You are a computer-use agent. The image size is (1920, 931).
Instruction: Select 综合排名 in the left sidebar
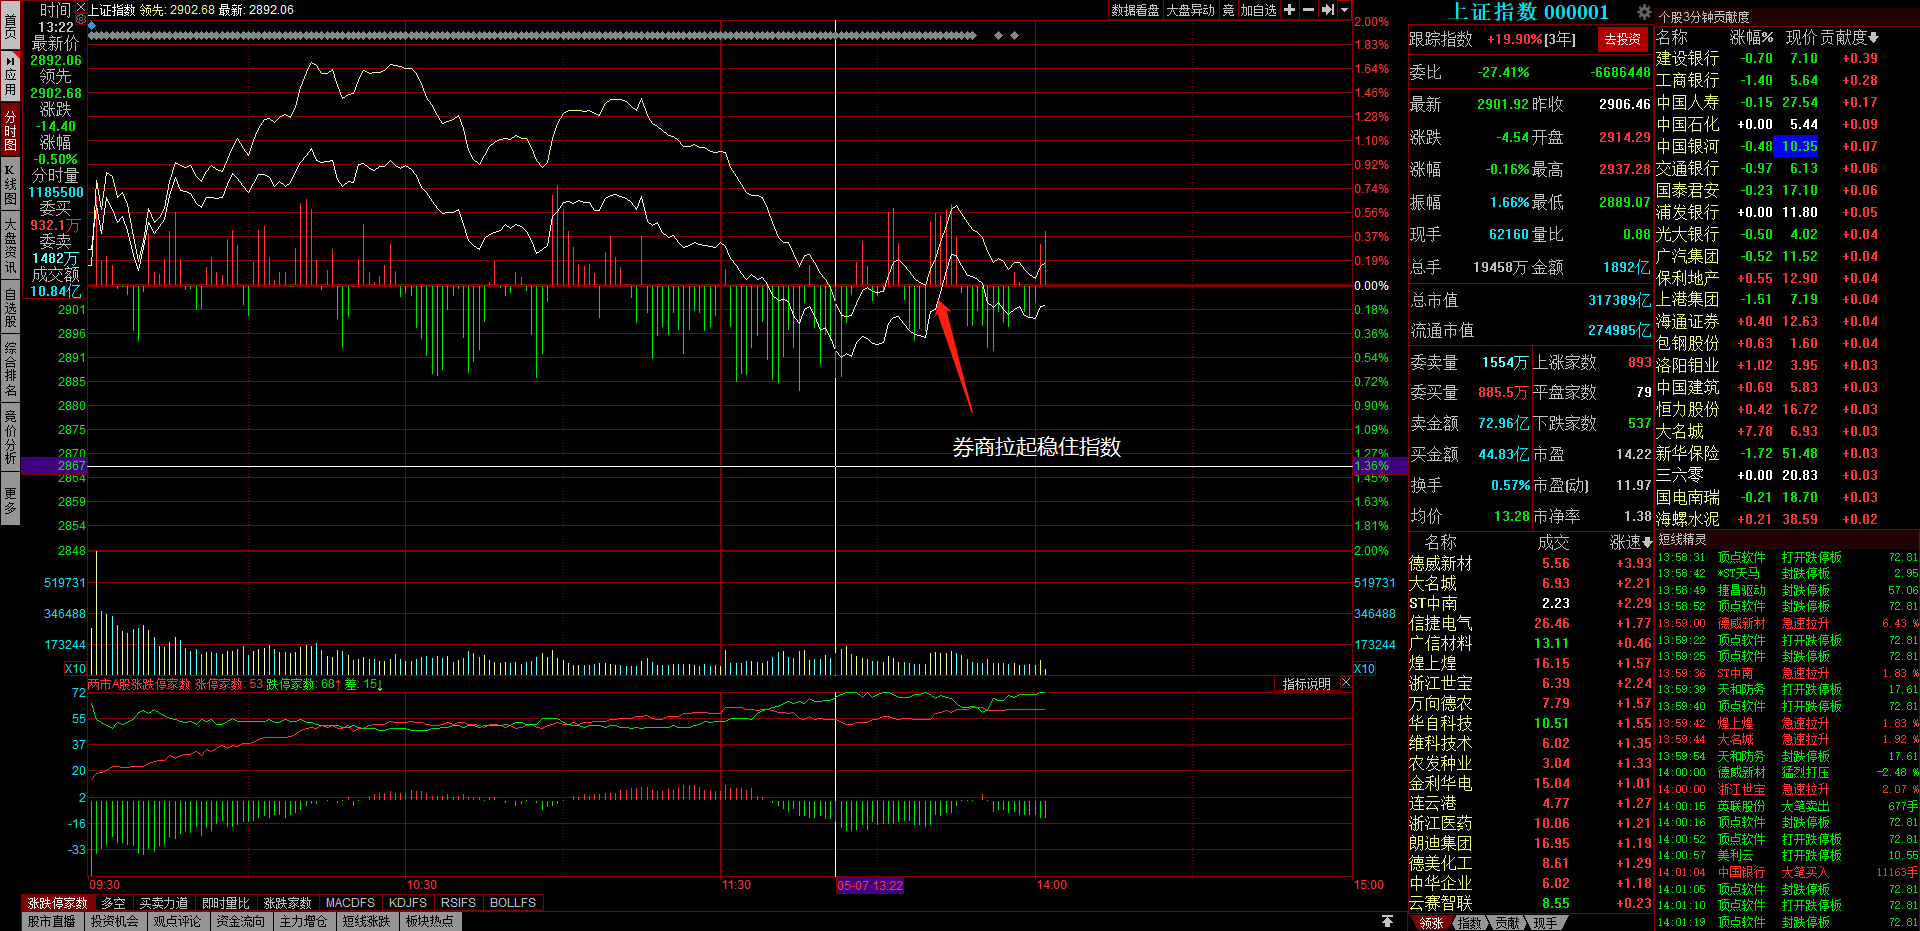click(10, 369)
